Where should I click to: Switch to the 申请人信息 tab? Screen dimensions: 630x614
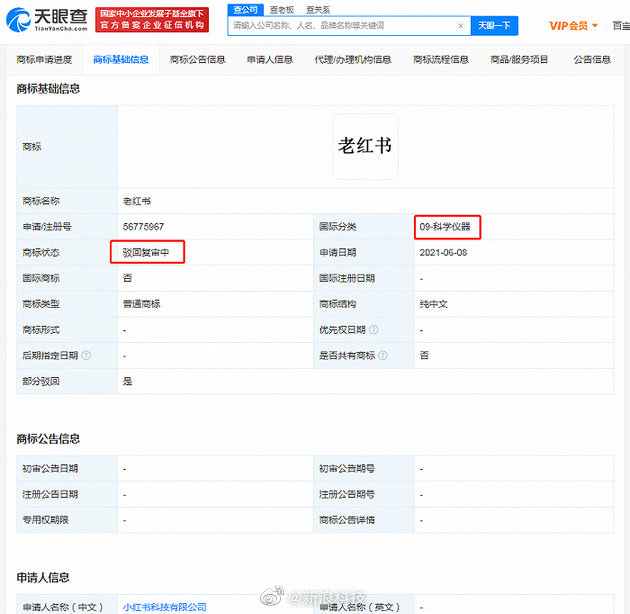(x=270, y=60)
